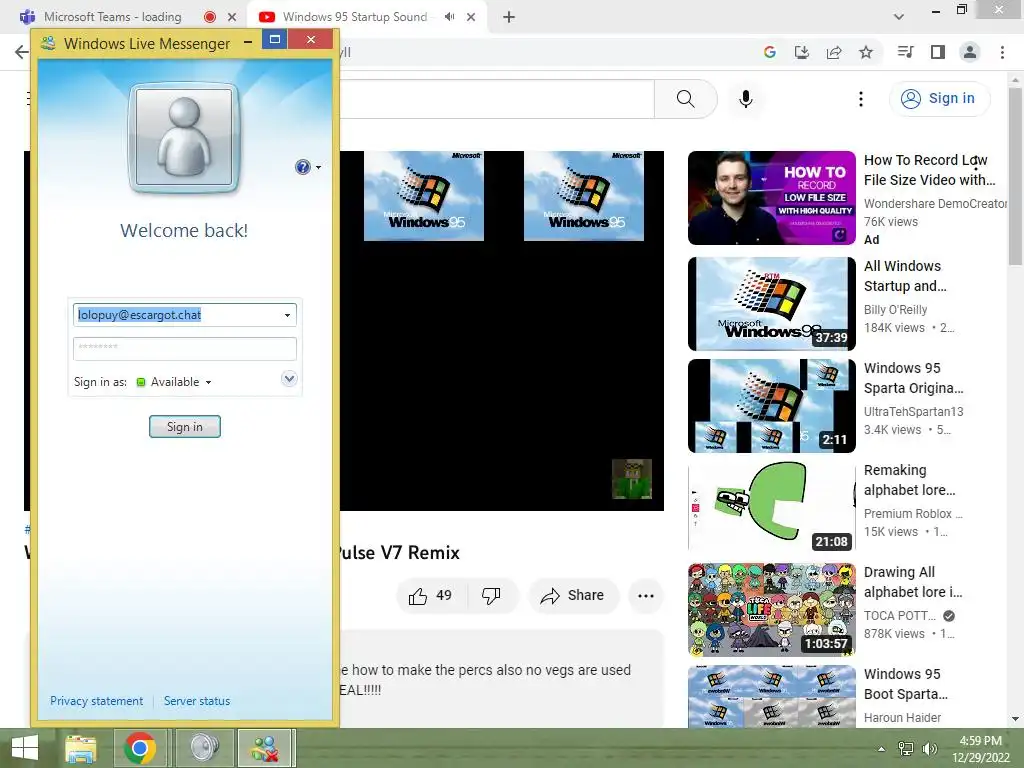Close the Microsoft Teams tab
This screenshot has width=1024, height=768.
(232, 17)
